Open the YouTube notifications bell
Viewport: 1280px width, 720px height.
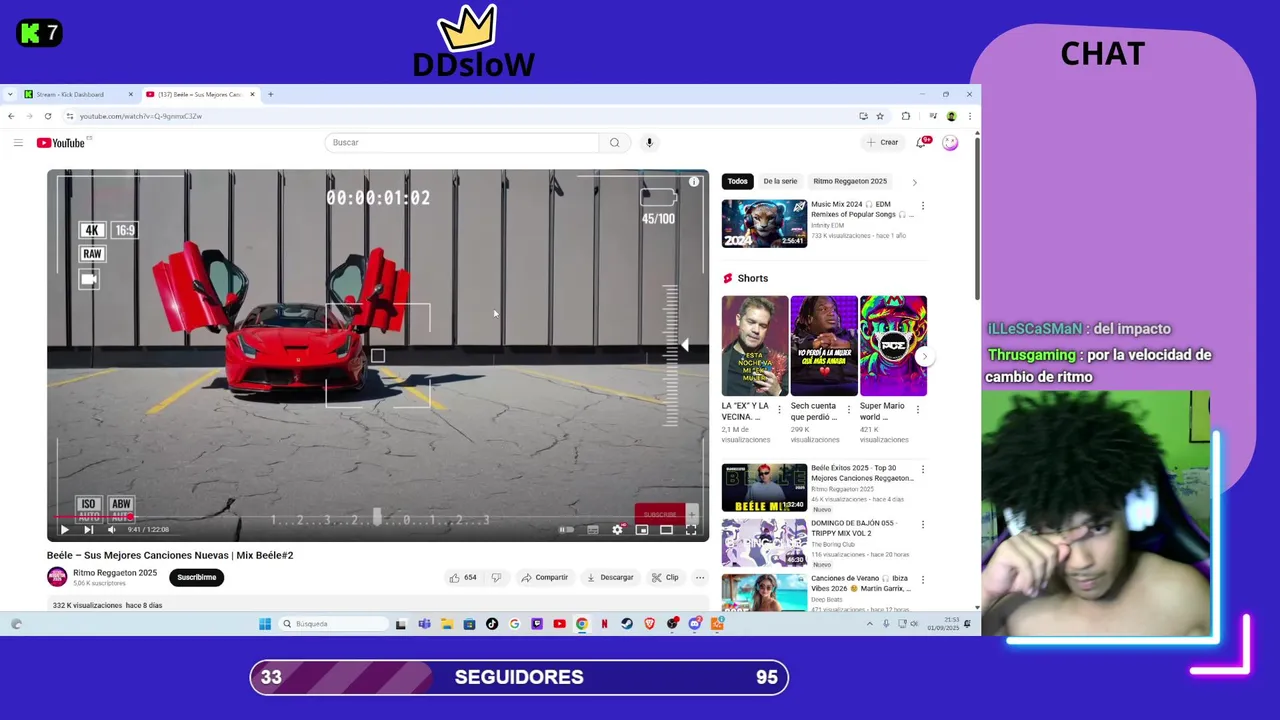[922, 142]
